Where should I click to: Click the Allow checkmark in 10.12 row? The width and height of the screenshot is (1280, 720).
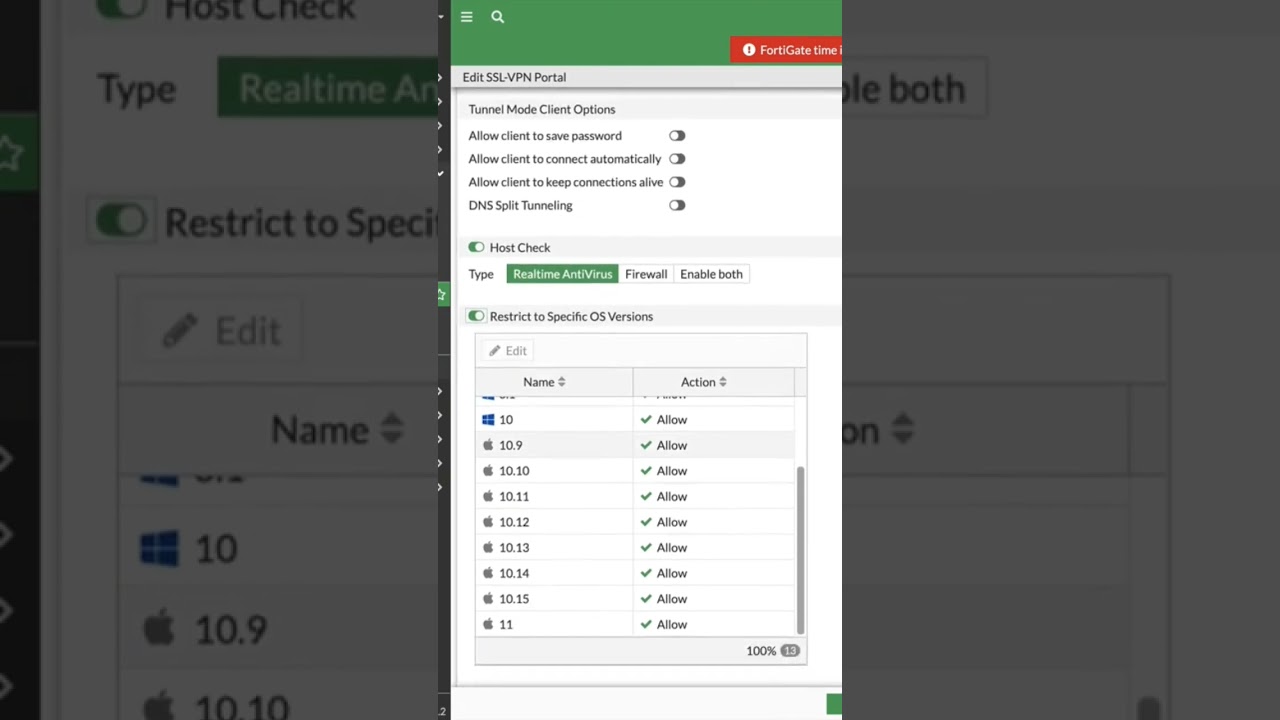click(x=646, y=522)
